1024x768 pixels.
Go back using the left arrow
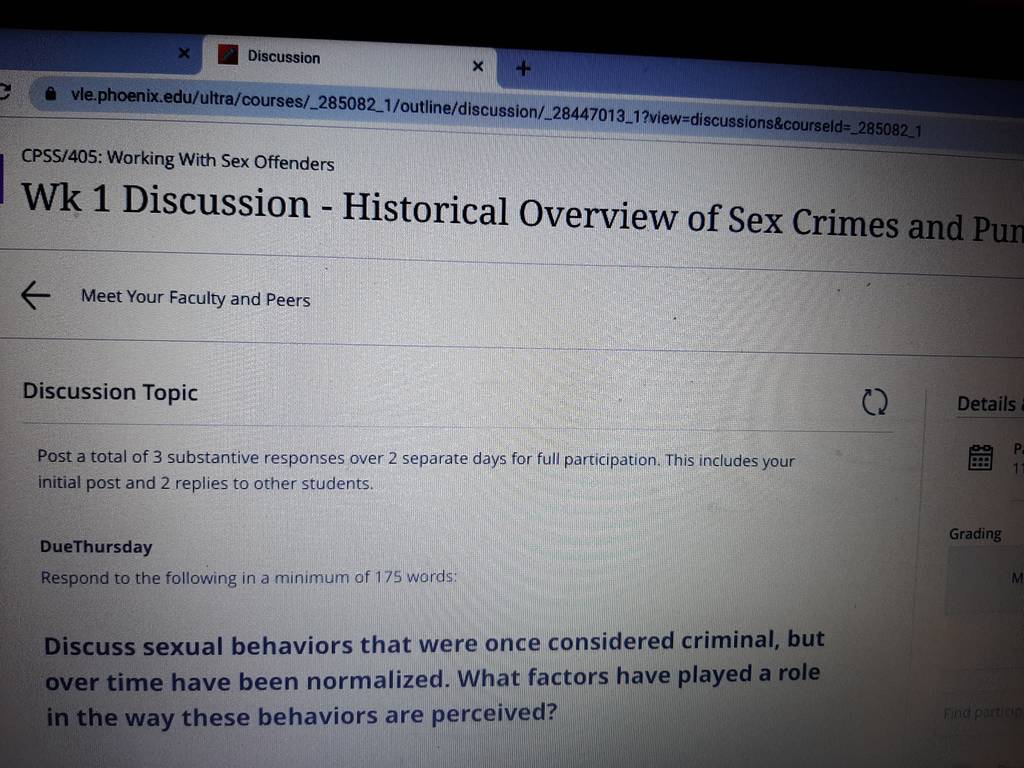(x=35, y=295)
